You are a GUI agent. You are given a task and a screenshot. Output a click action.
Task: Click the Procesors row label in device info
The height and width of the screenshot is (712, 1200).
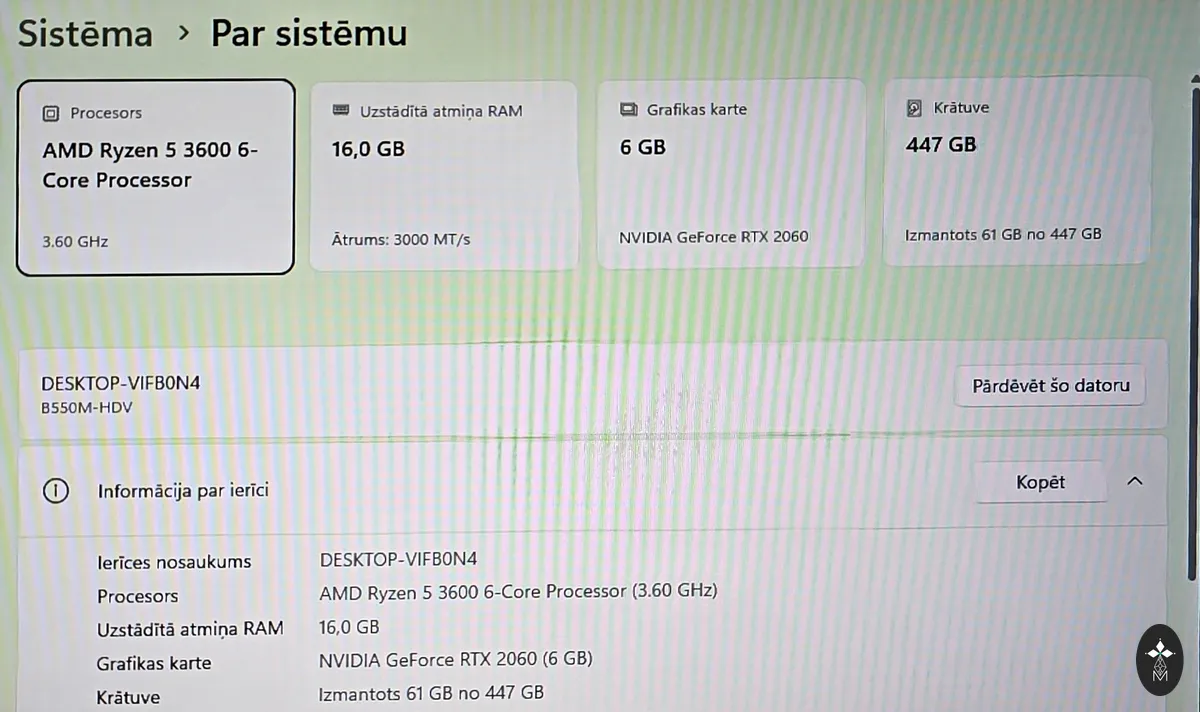137,596
